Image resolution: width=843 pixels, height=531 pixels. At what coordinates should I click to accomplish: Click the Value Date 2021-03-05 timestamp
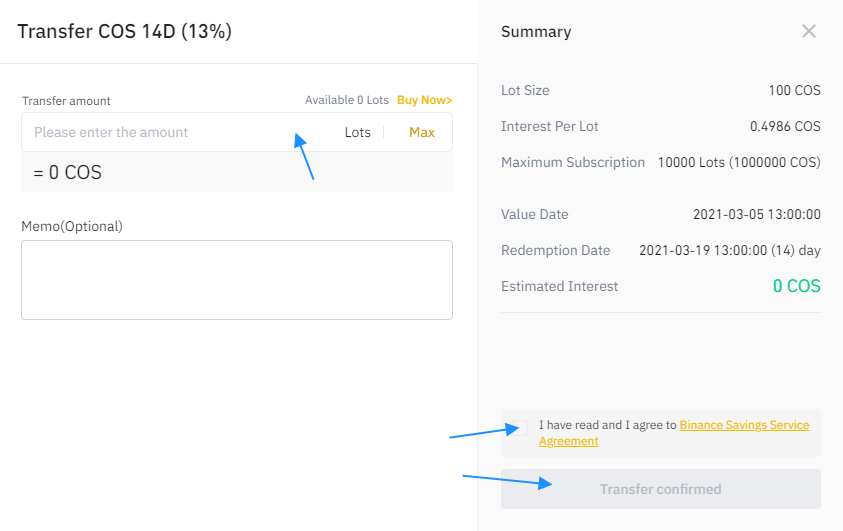[x=756, y=214]
